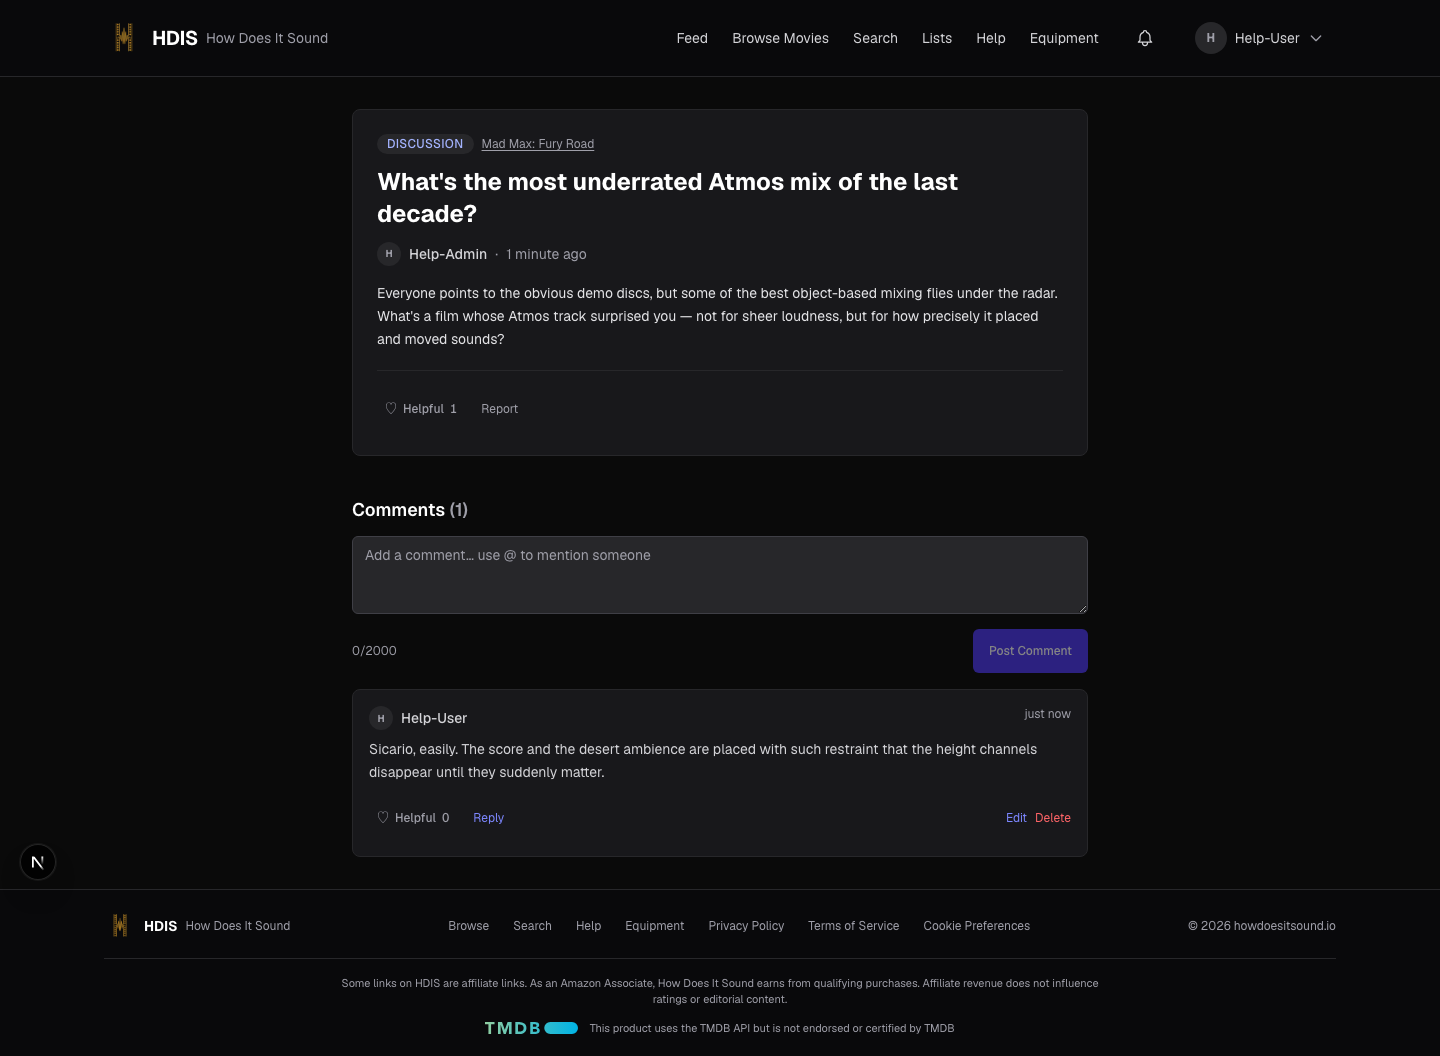
Task: Click the Help-User avatar in header
Action: (1211, 38)
